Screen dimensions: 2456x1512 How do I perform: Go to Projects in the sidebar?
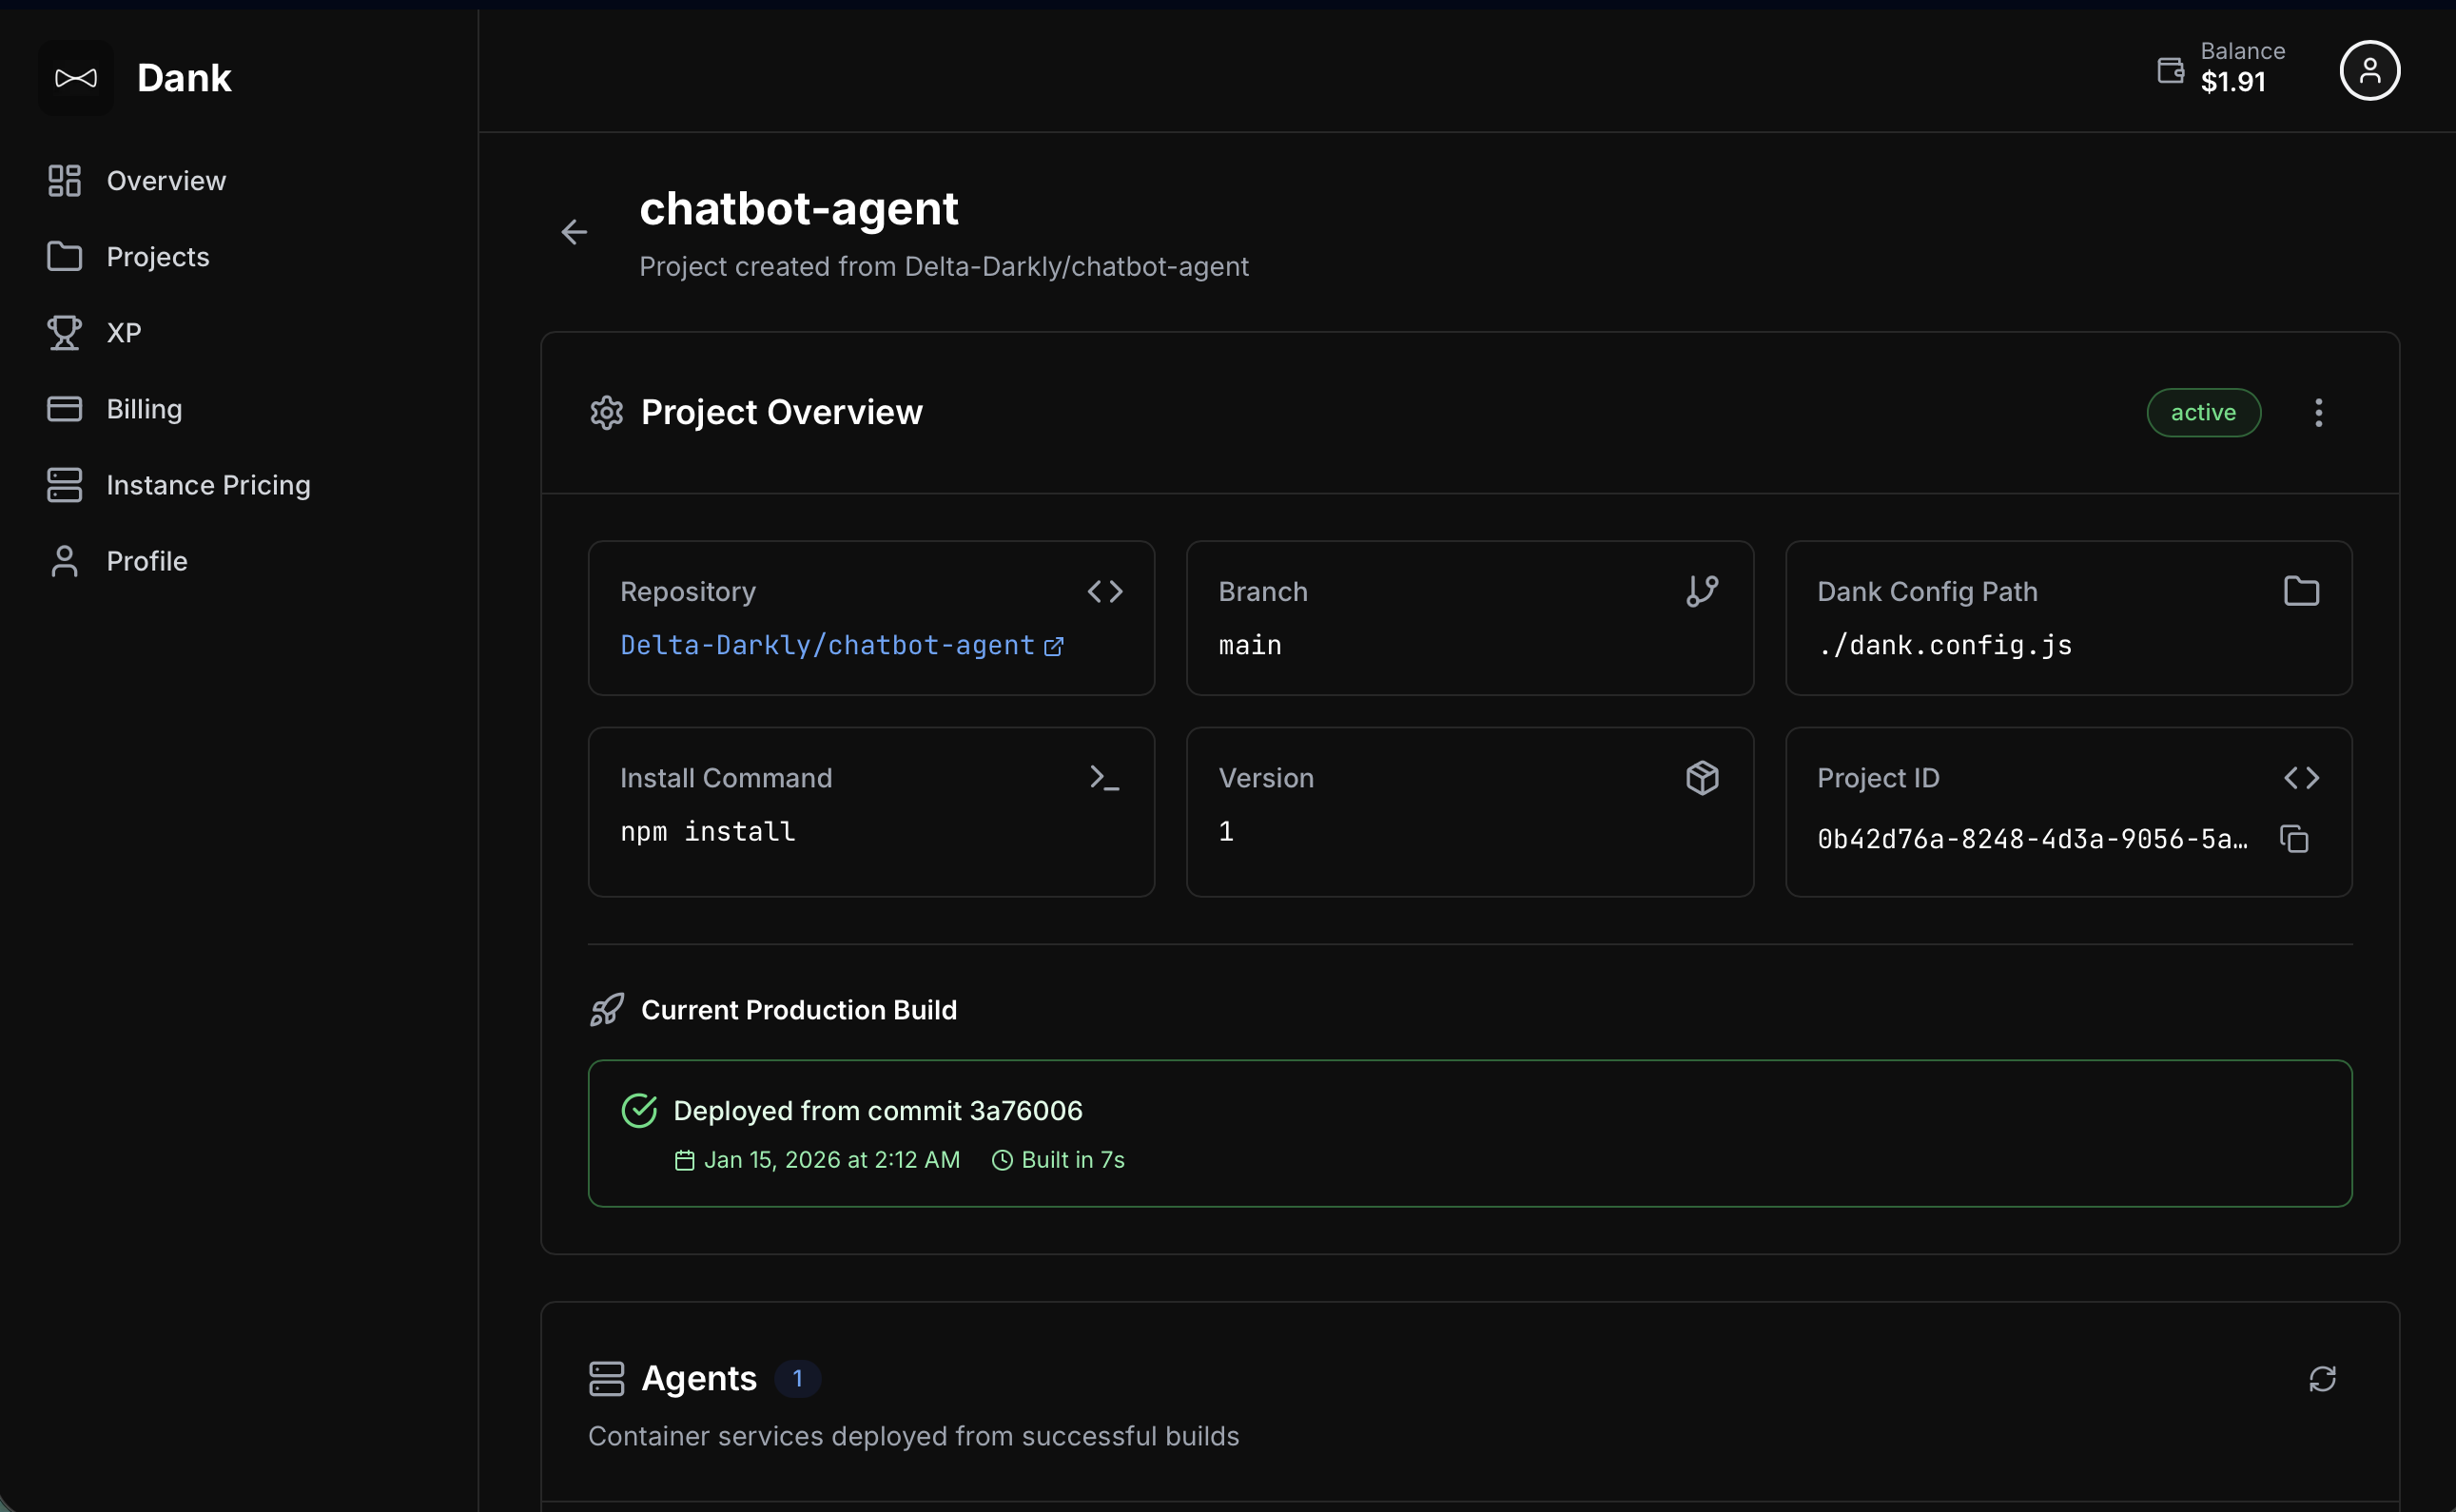coord(158,257)
